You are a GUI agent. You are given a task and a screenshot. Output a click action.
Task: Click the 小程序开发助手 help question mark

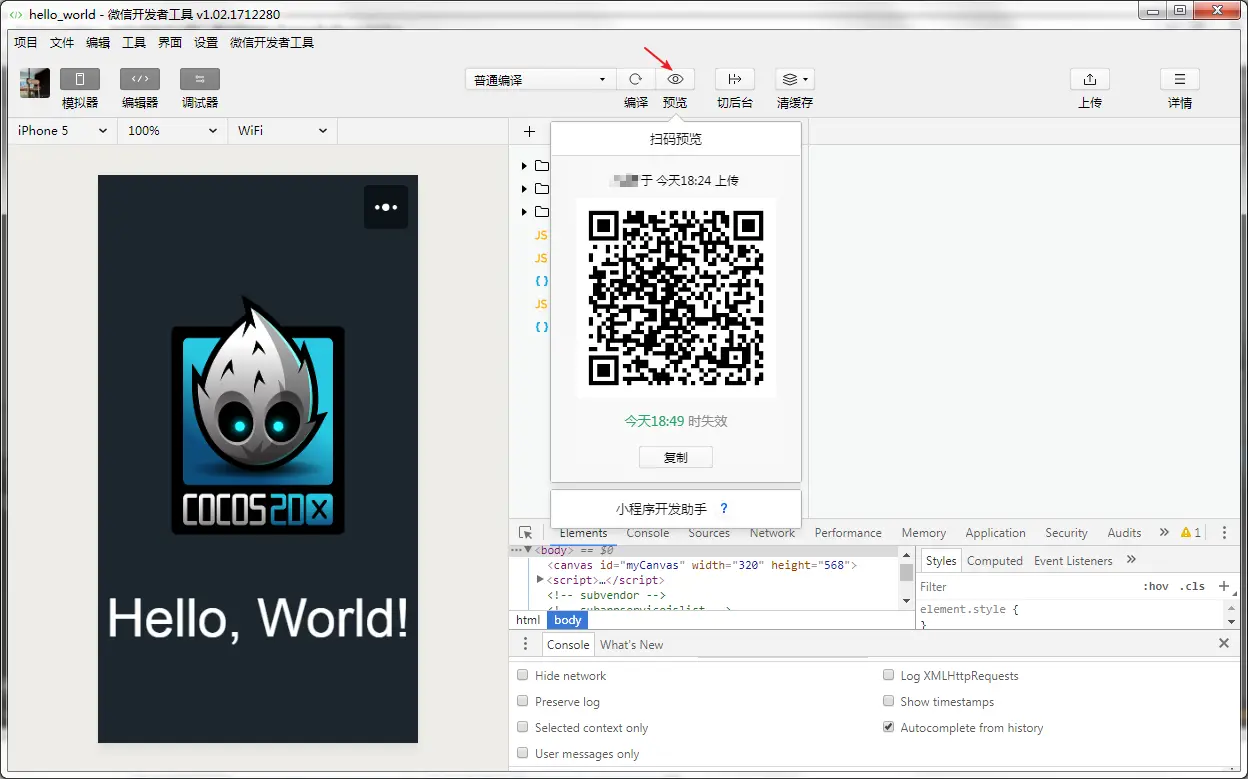724,508
